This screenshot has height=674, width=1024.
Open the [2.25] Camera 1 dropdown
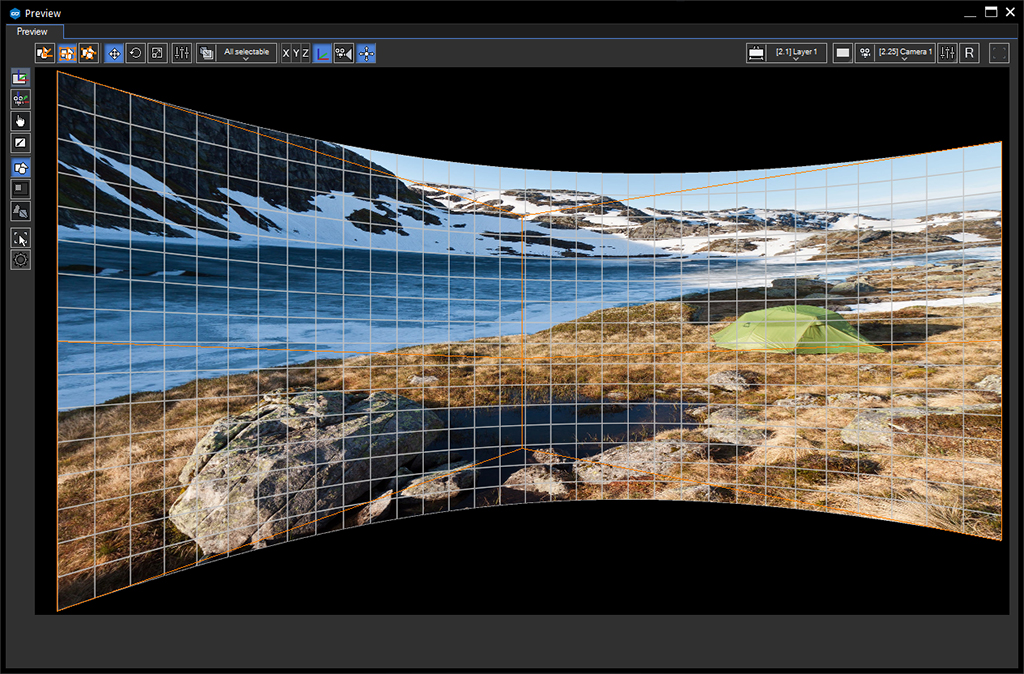904,53
